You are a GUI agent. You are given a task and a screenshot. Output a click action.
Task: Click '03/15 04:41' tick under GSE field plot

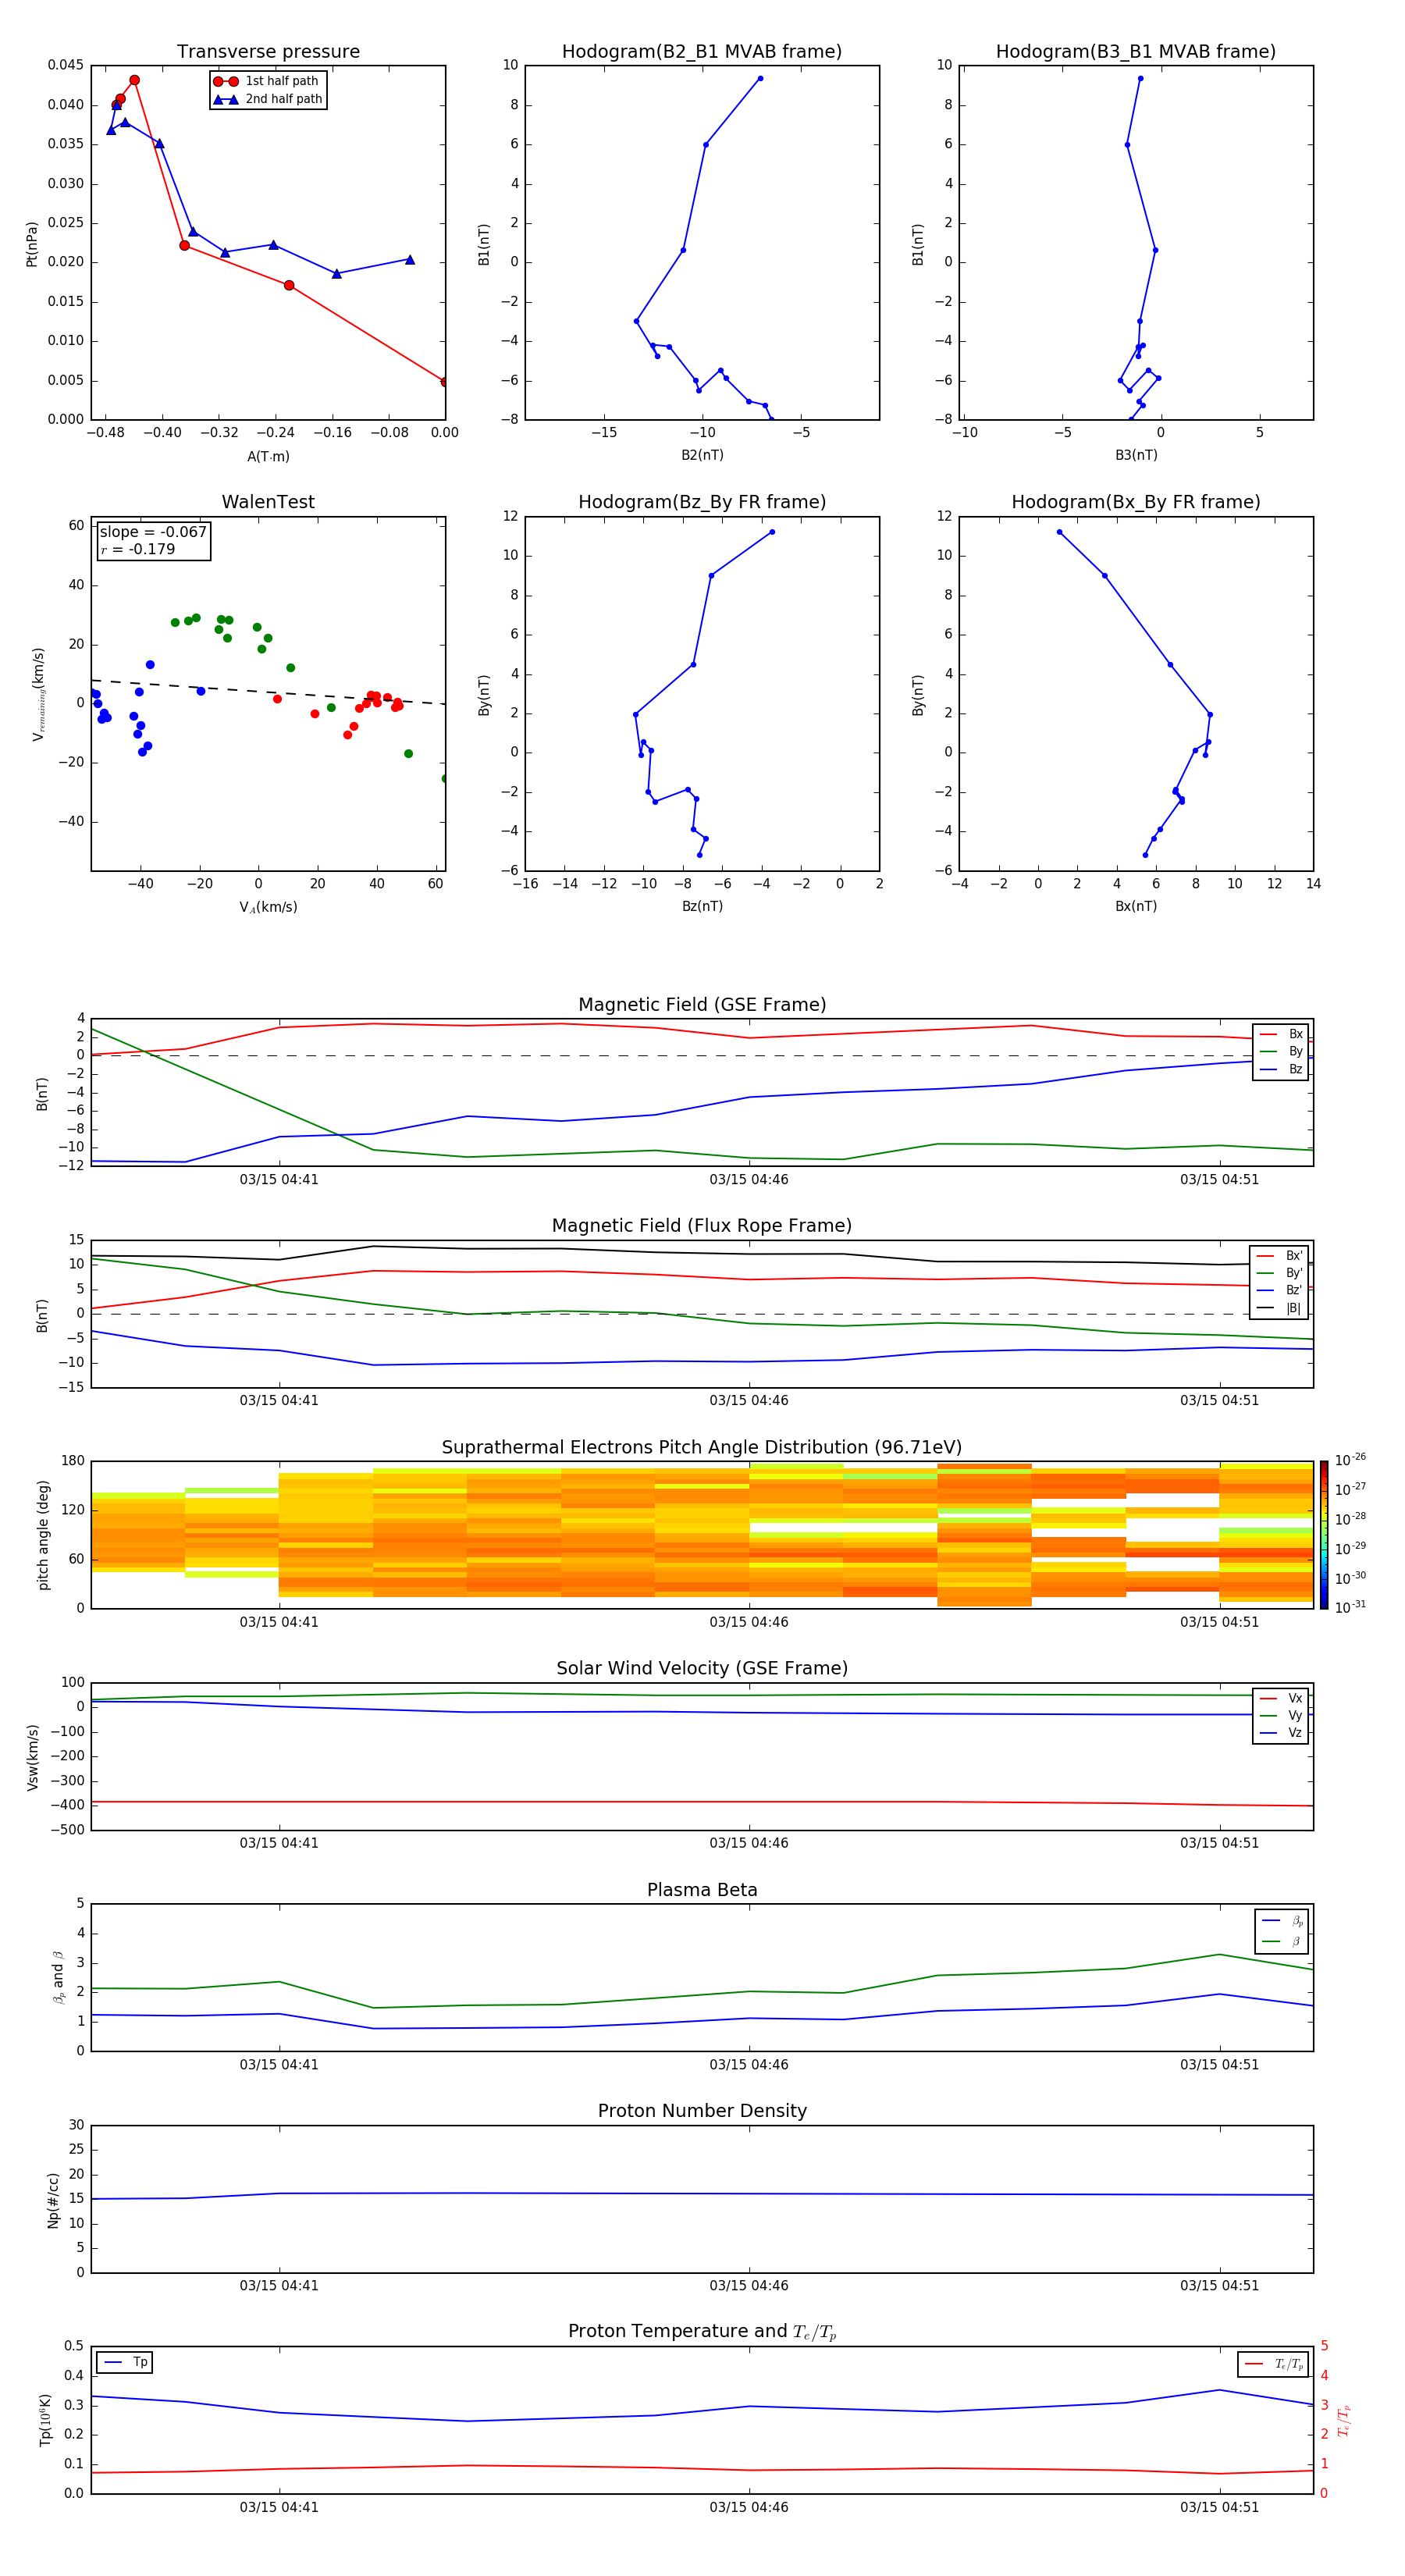(x=279, y=1180)
